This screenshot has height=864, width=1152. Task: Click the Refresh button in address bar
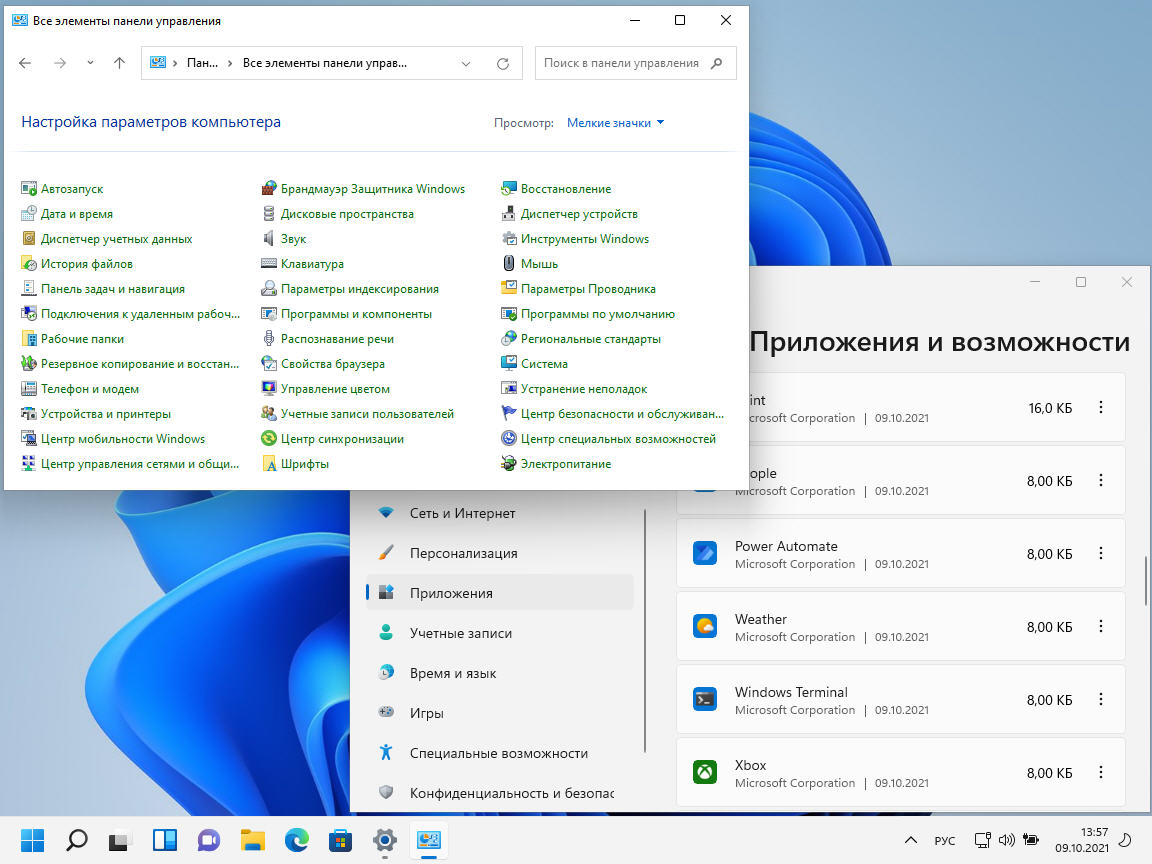503,63
